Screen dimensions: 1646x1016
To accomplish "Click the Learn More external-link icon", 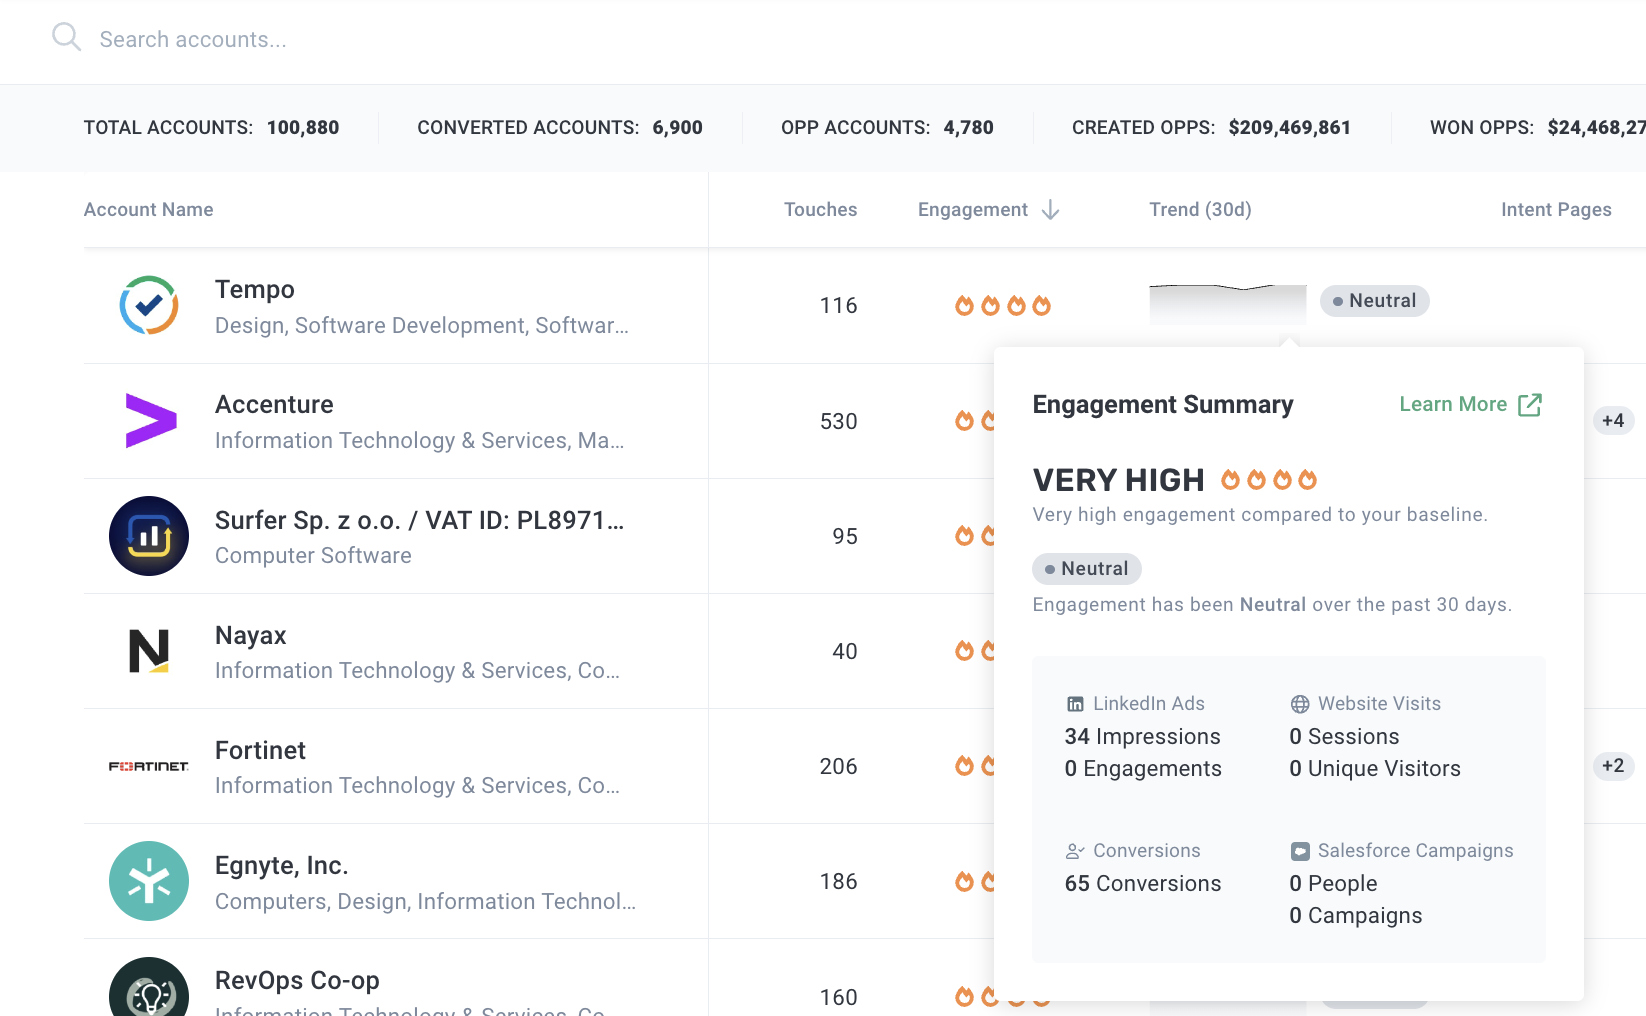I will pyautogui.click(x=1529, y=405).
